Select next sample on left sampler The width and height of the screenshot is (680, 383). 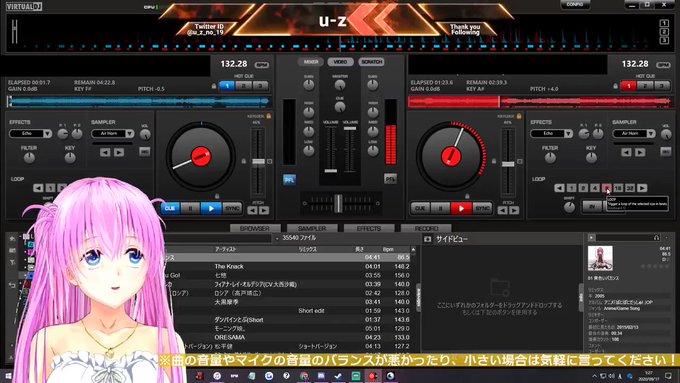click(119, 152)
